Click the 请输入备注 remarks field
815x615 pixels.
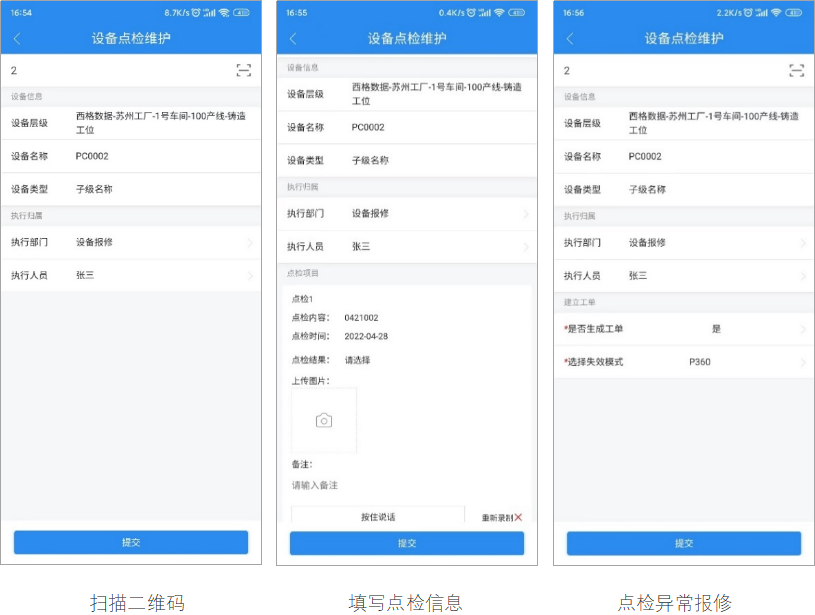click(400, 486)
